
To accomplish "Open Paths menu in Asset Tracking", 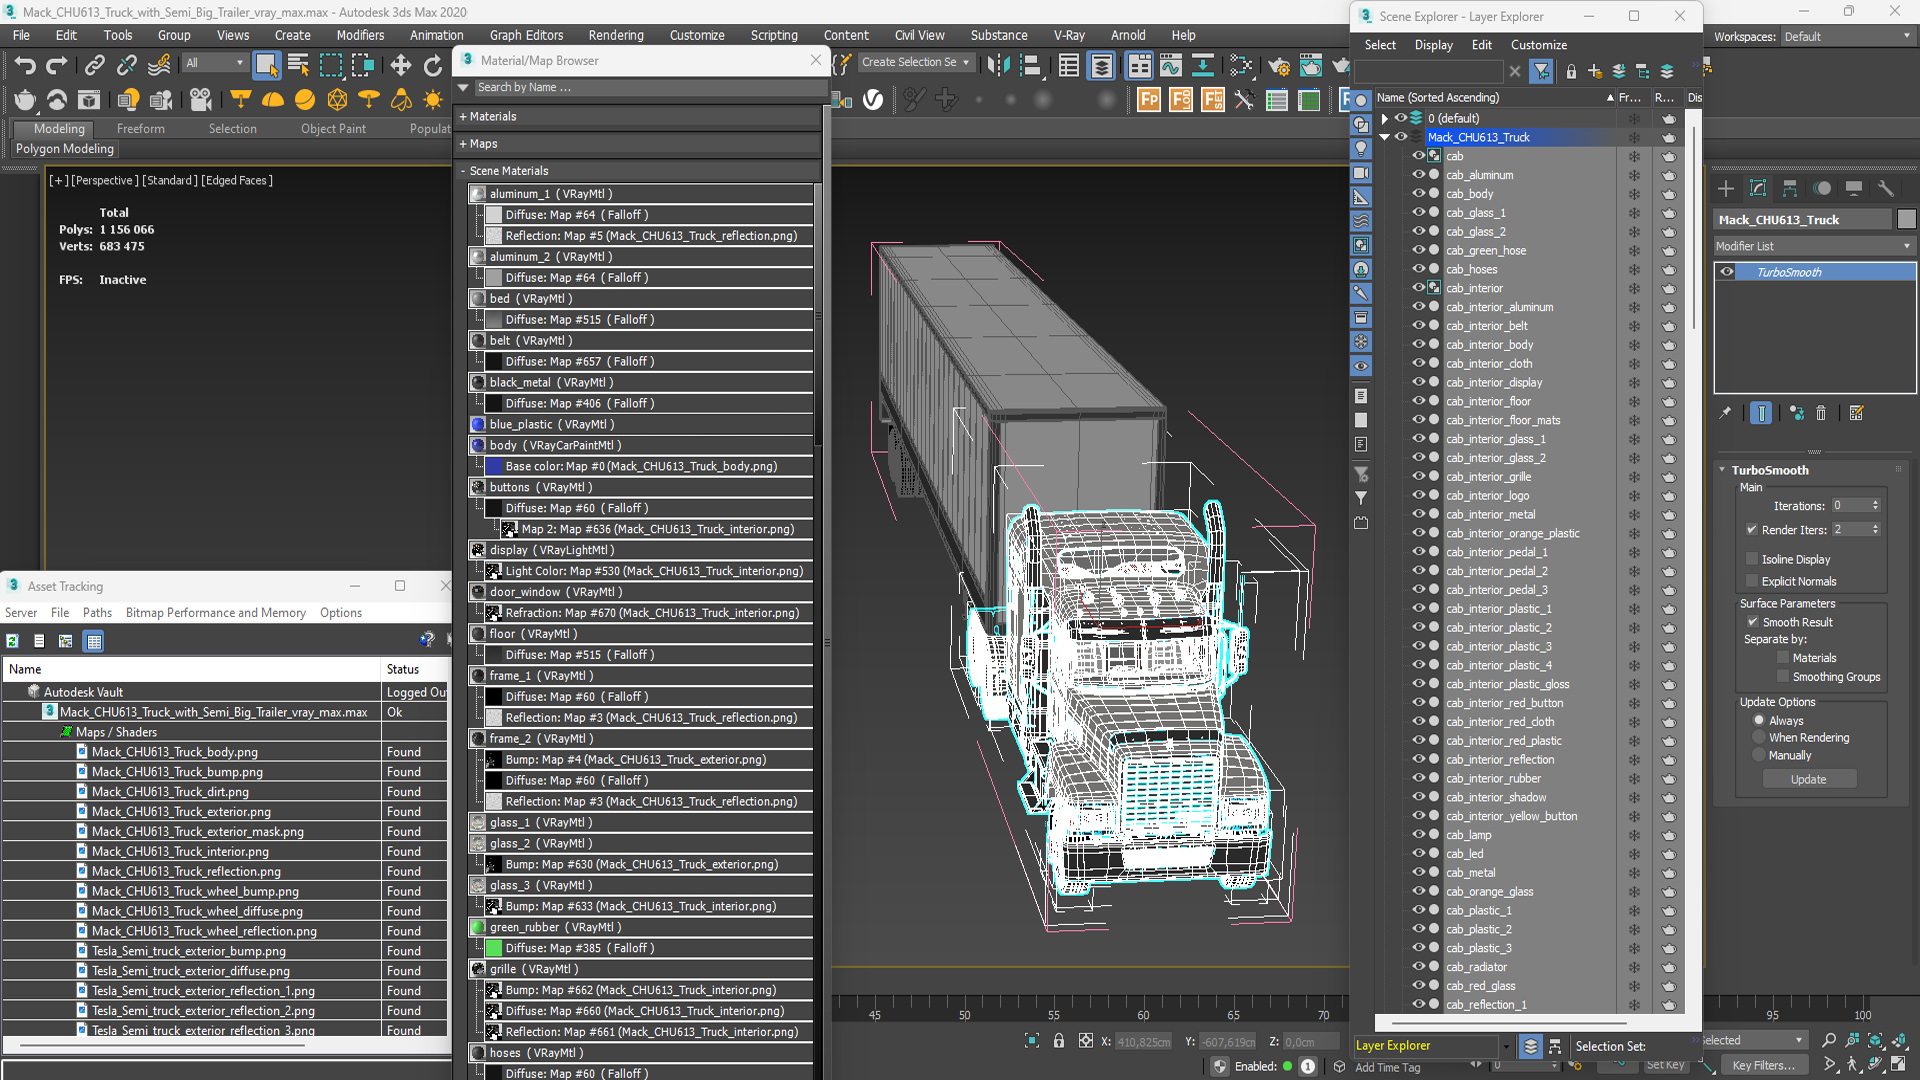I will click(x=97, y=613).
